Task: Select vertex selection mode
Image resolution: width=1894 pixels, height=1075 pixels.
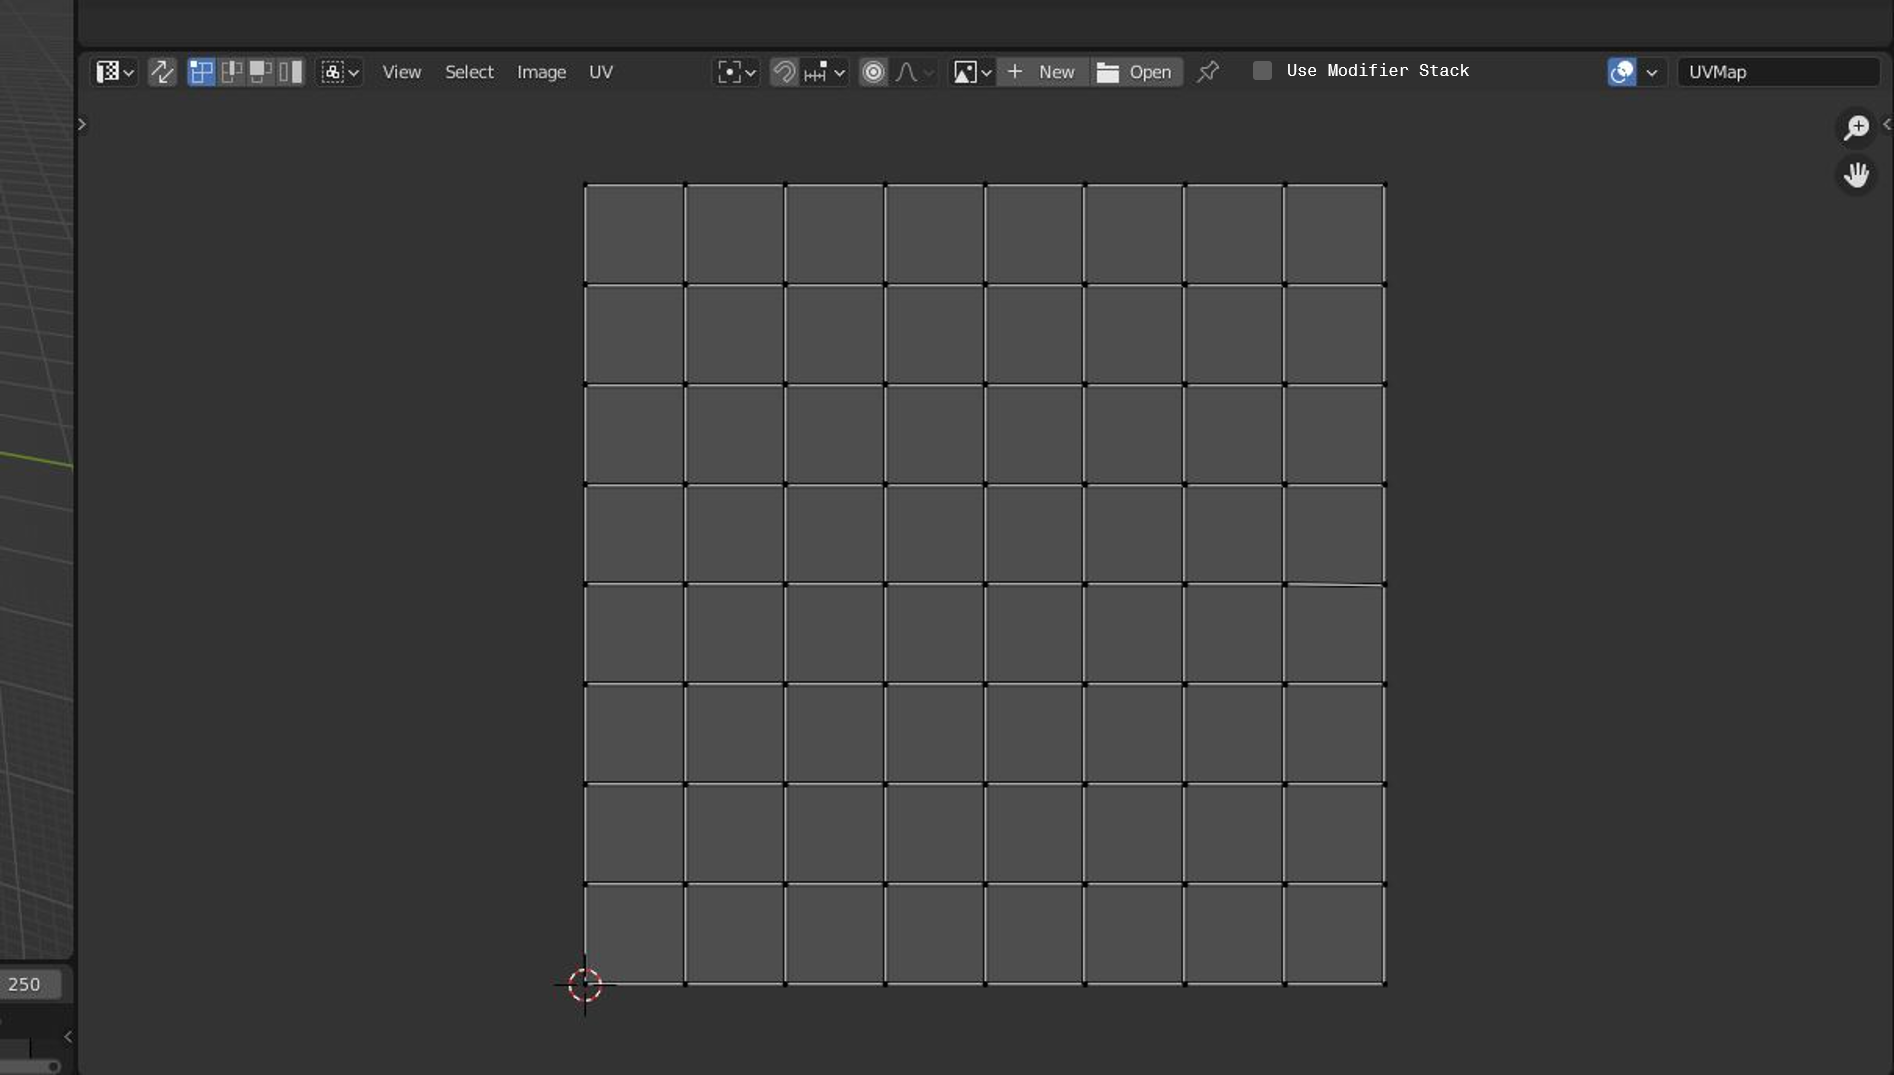Action: 201,72
